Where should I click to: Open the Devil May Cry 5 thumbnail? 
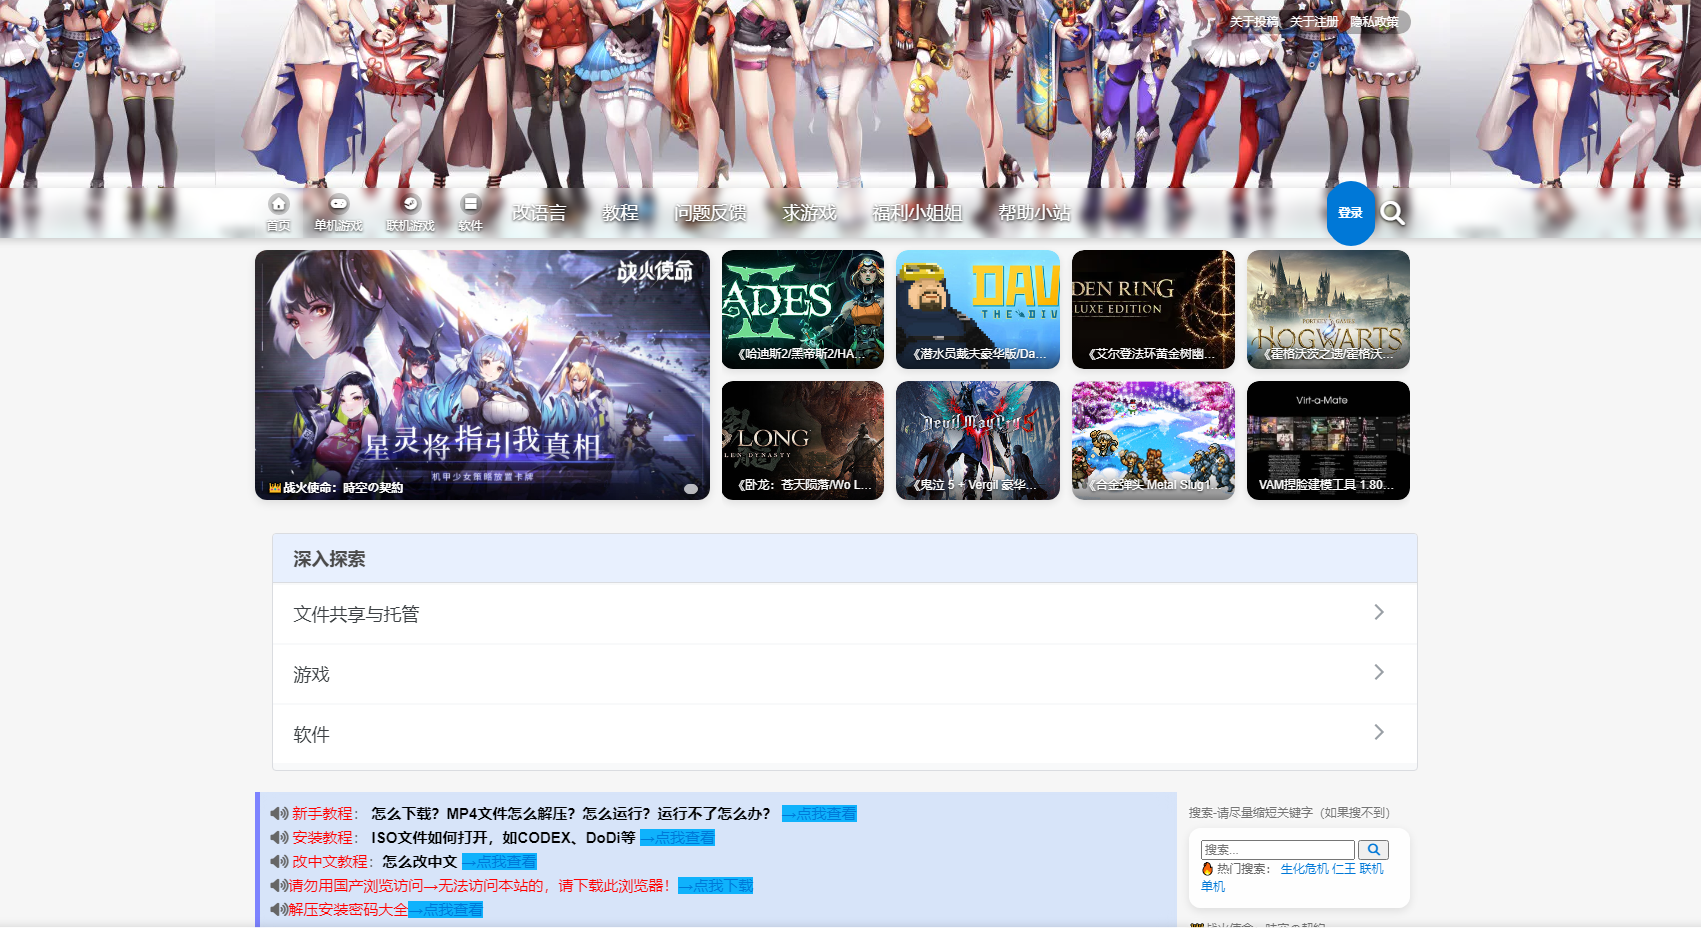pyautogui.click(x=978, y=440)
